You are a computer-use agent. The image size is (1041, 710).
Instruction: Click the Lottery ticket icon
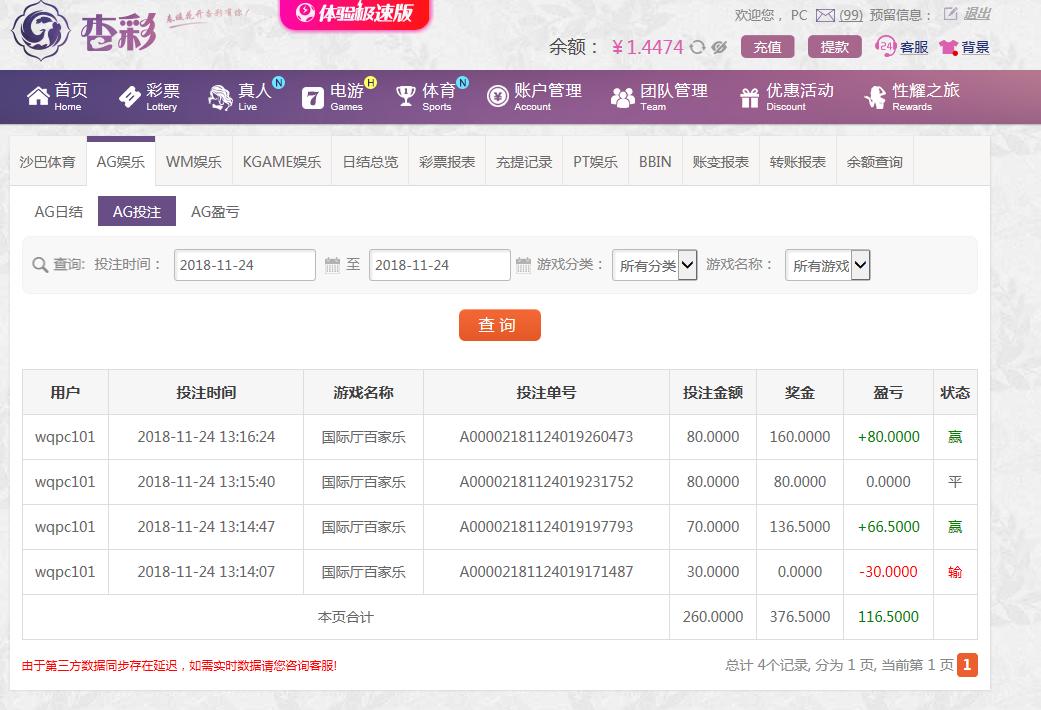129,97
